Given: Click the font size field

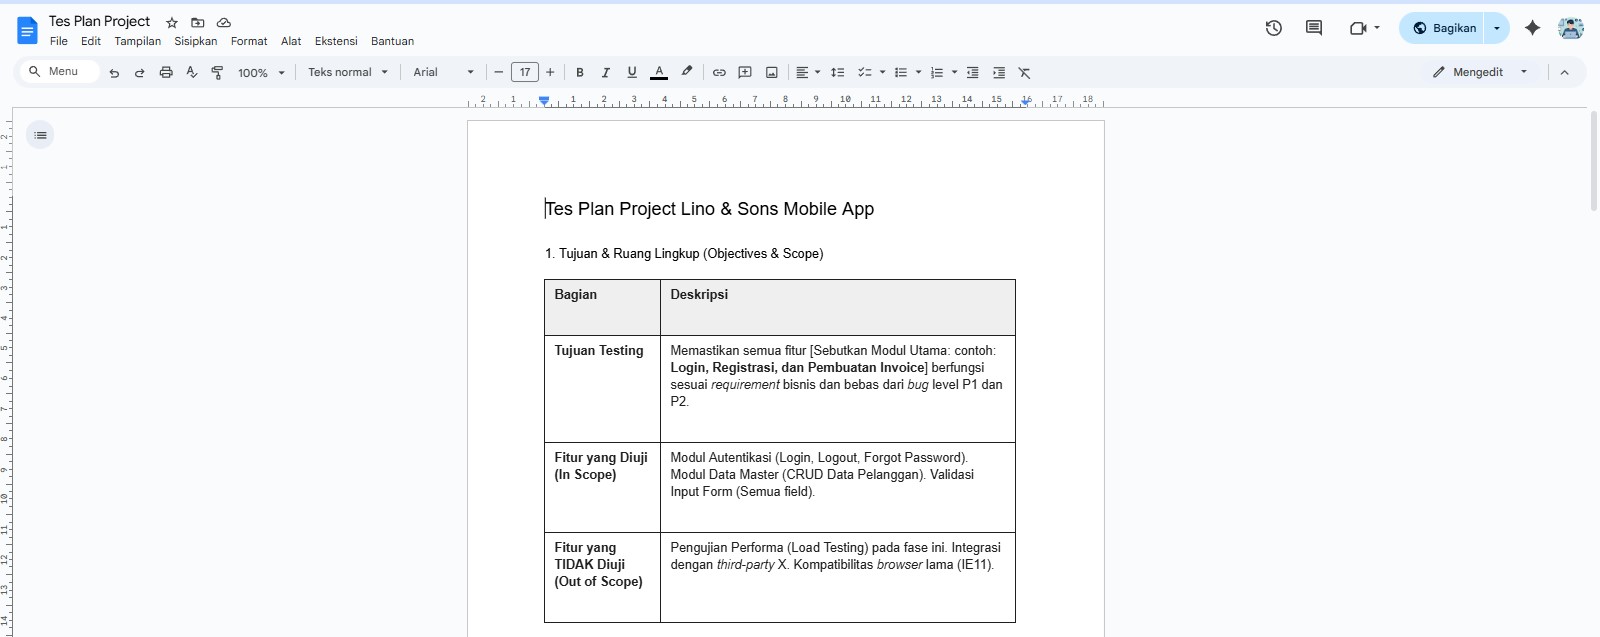Looking at the screenshot, I should [x=525, y=72].
